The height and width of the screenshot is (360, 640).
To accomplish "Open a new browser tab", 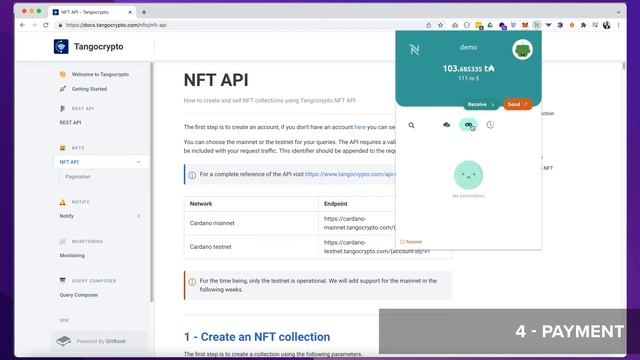I will click(x=144, y=12).
